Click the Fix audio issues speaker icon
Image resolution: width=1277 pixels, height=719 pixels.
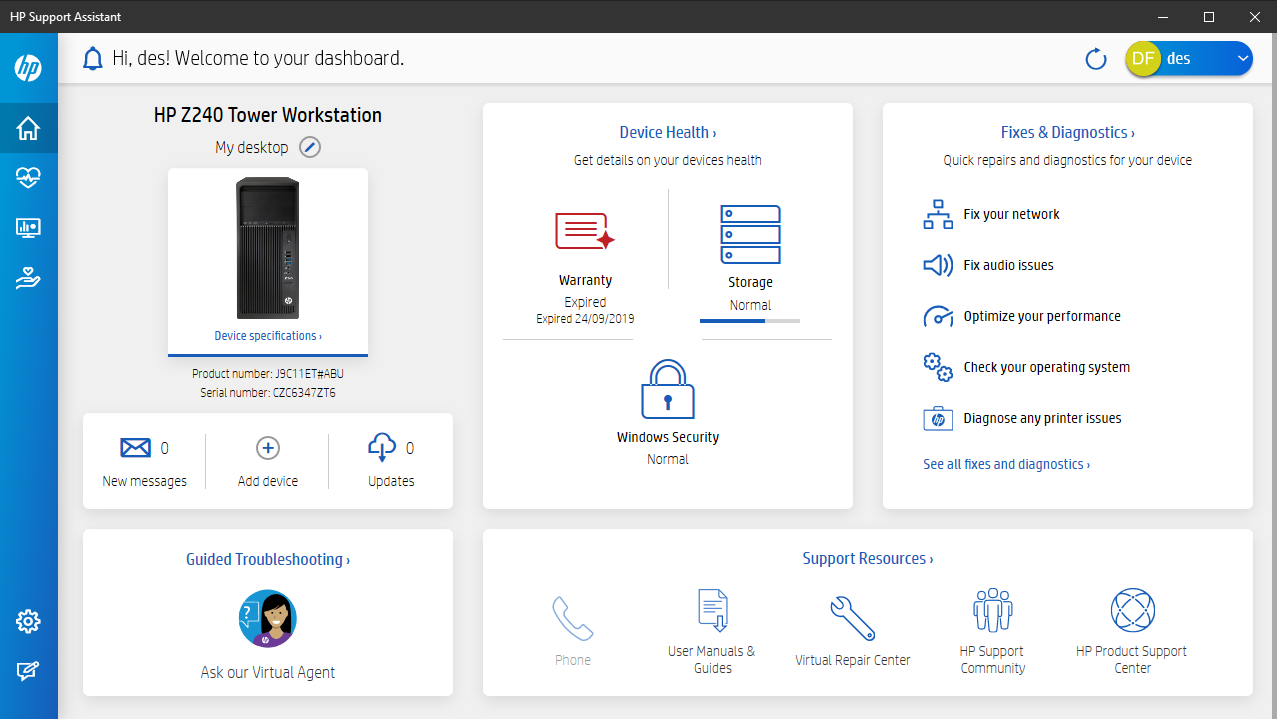[x=938, y=265]
